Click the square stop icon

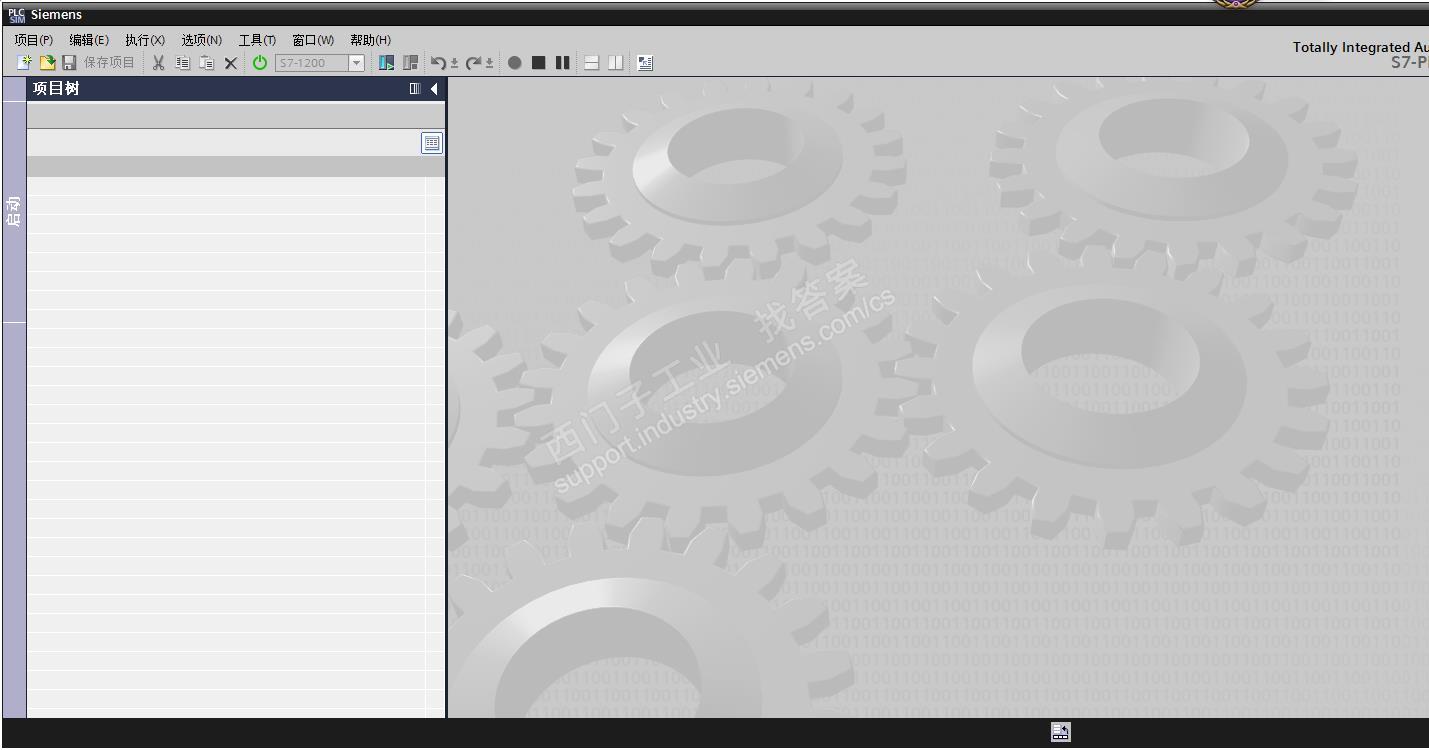point(538,63)
